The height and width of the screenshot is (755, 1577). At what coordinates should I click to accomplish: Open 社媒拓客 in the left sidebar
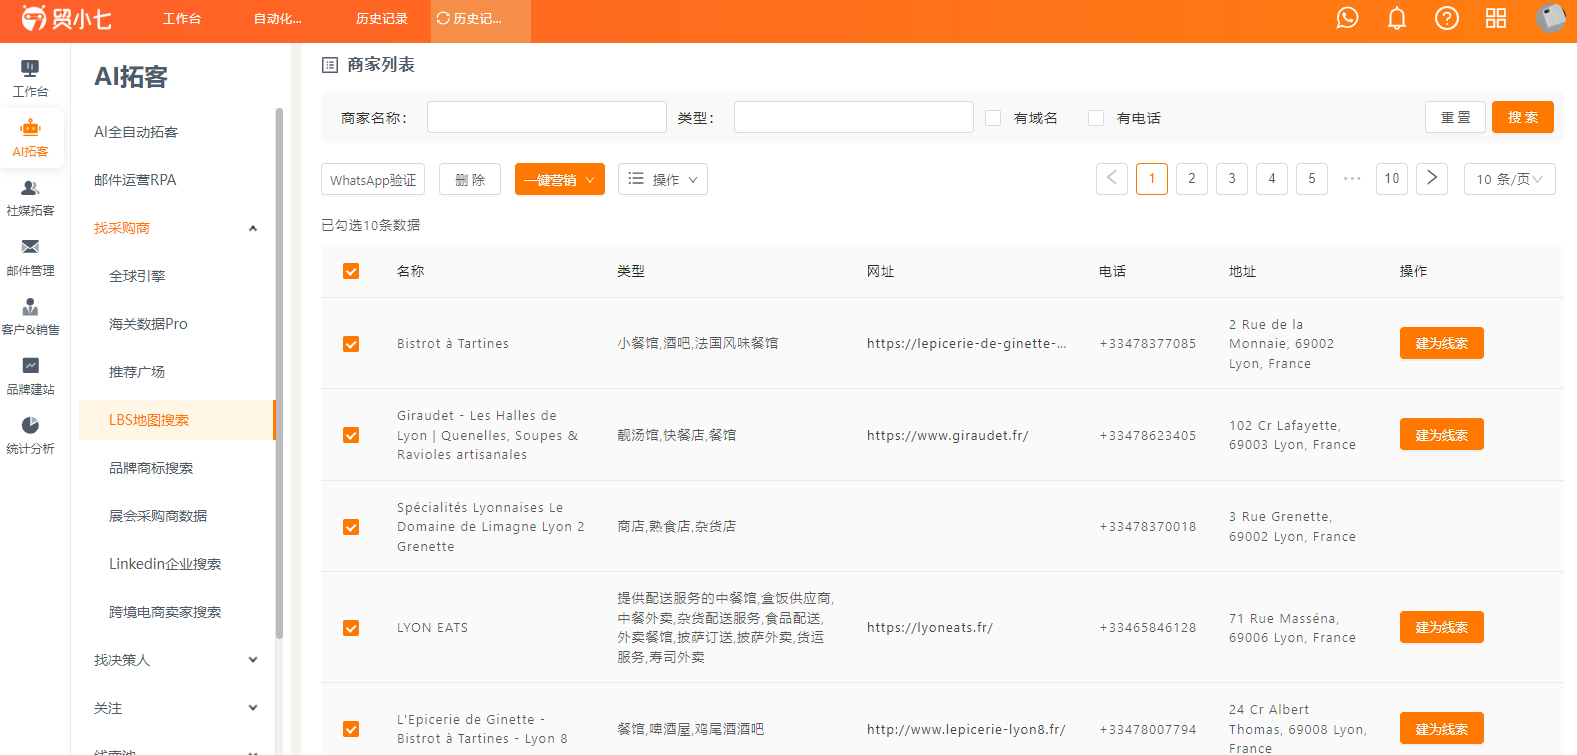tap(30, 198)
